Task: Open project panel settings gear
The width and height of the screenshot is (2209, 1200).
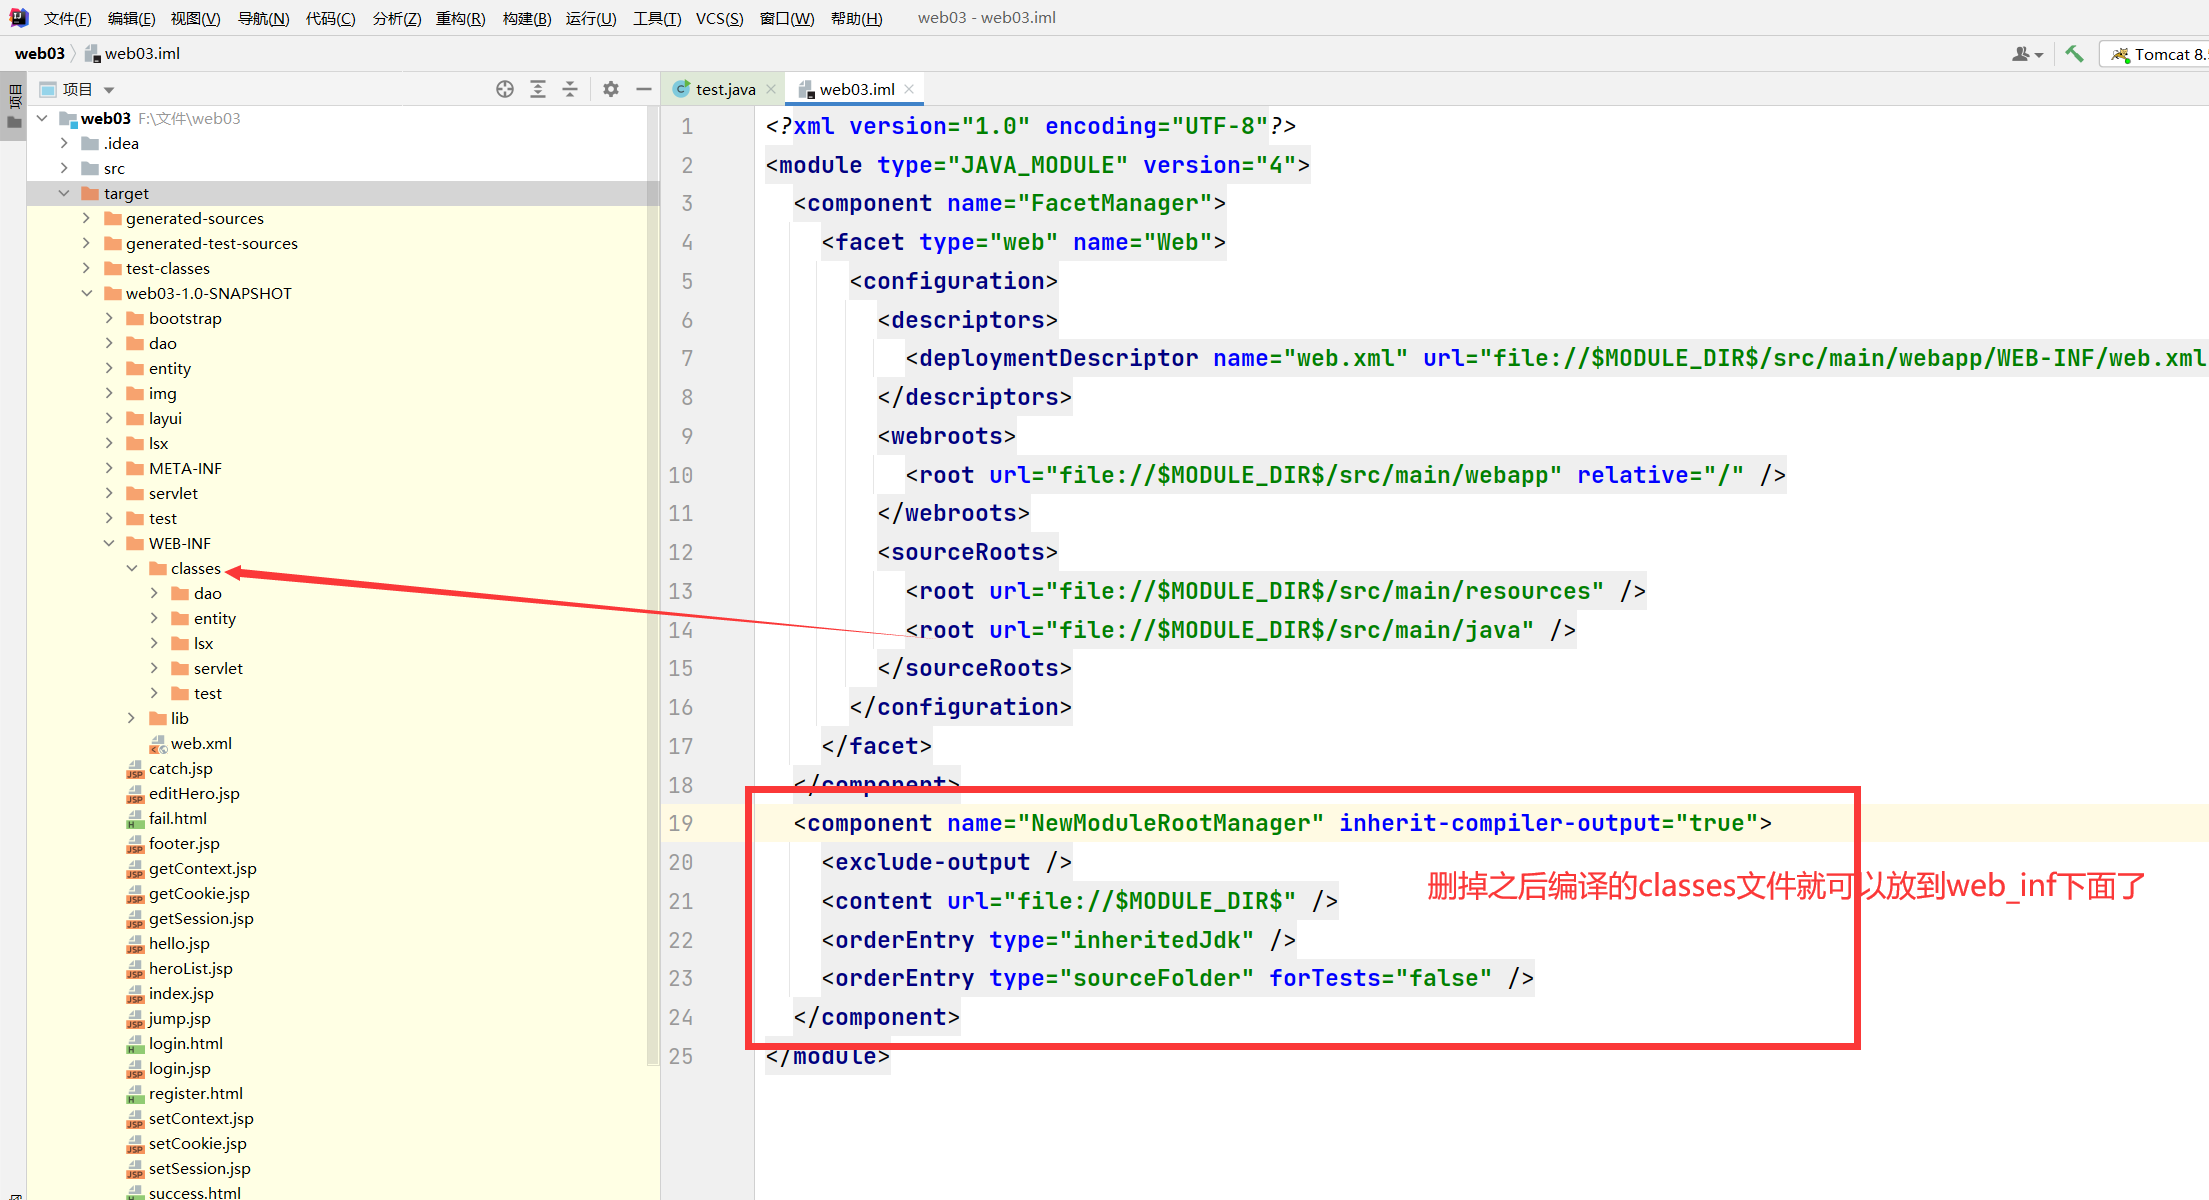Action: (x=611, y=89)
